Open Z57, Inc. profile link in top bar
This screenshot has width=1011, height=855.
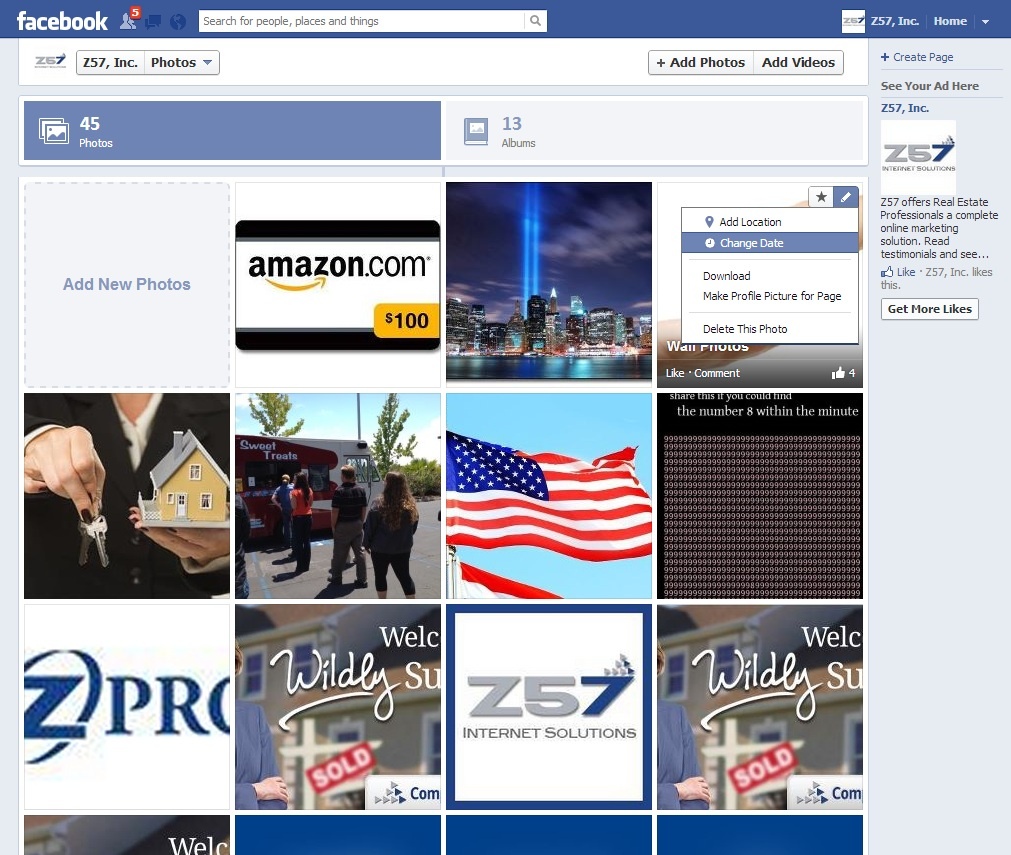pos(894,21)
